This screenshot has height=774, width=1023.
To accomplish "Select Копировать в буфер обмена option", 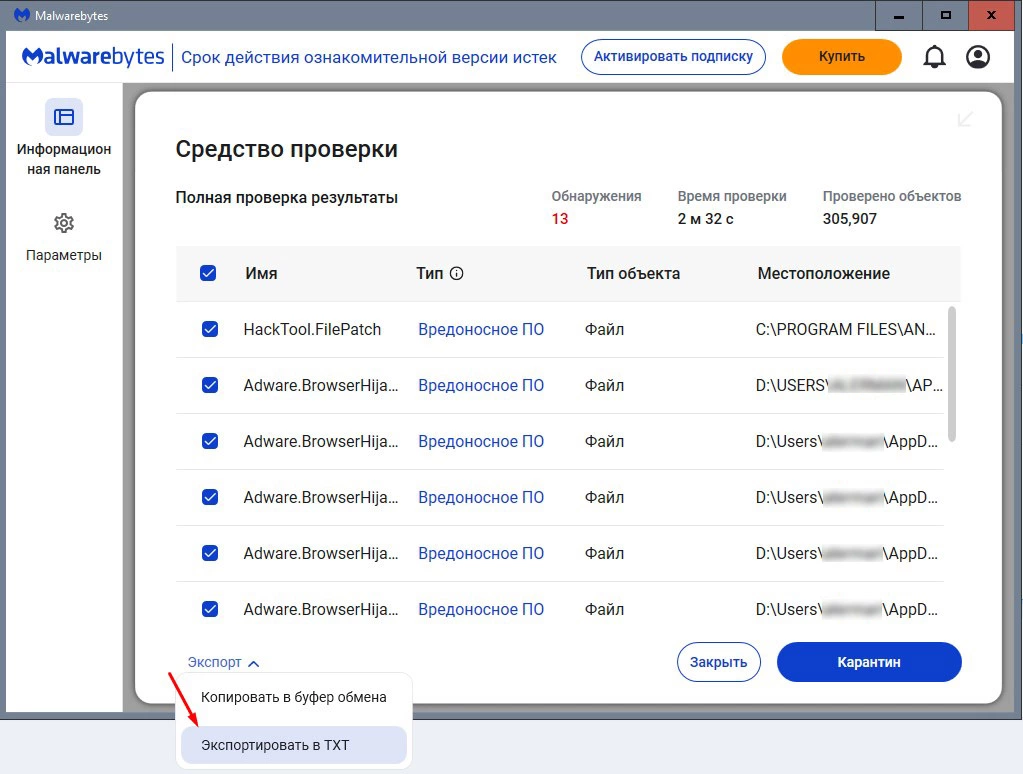I will (x=293, y=697).
